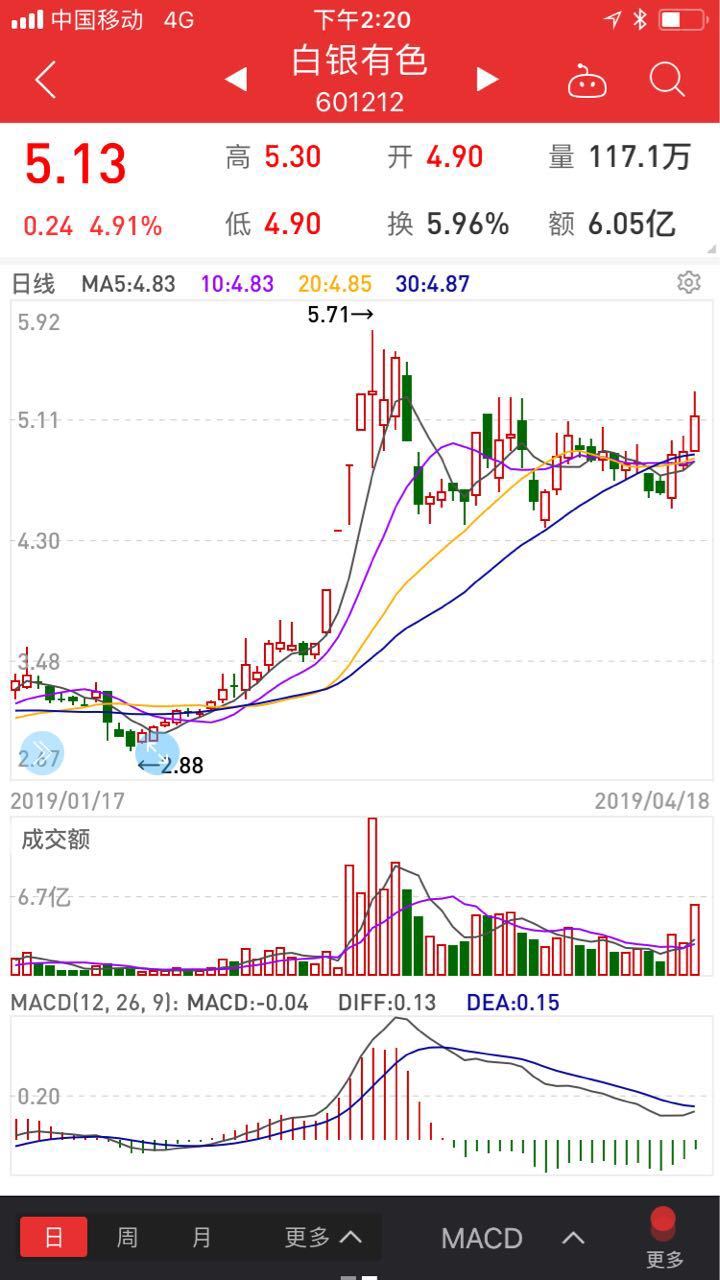Tap the 5.71 high price marker
The width and height of the screenshot is (720, 1280).
coord(340,314)
